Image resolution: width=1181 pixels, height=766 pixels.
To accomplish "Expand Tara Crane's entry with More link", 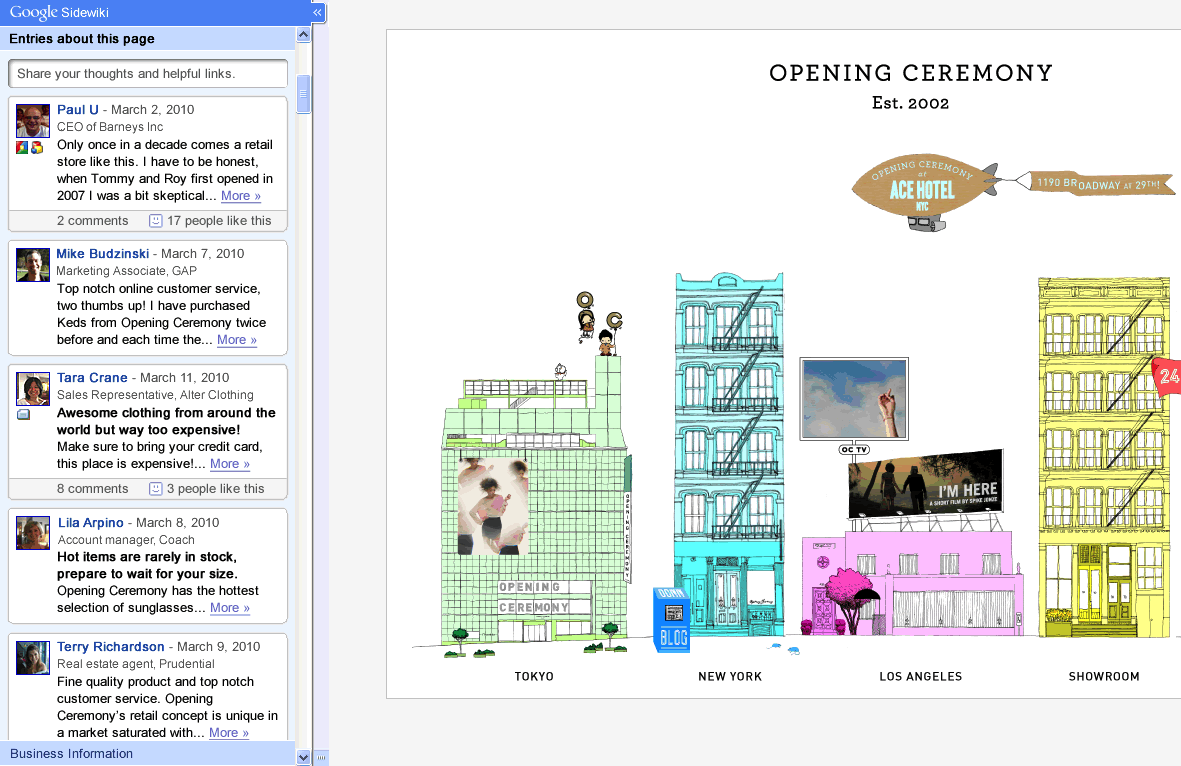I will coord(230,464).
